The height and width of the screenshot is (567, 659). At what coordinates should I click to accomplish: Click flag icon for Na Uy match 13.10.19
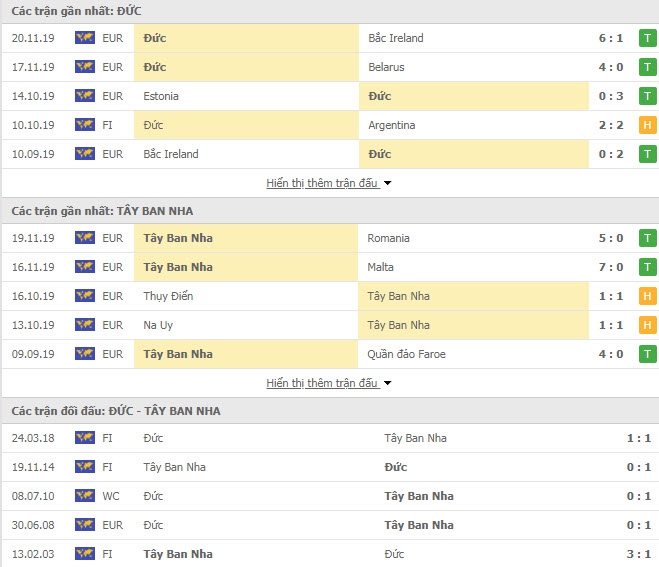(84, 325)
